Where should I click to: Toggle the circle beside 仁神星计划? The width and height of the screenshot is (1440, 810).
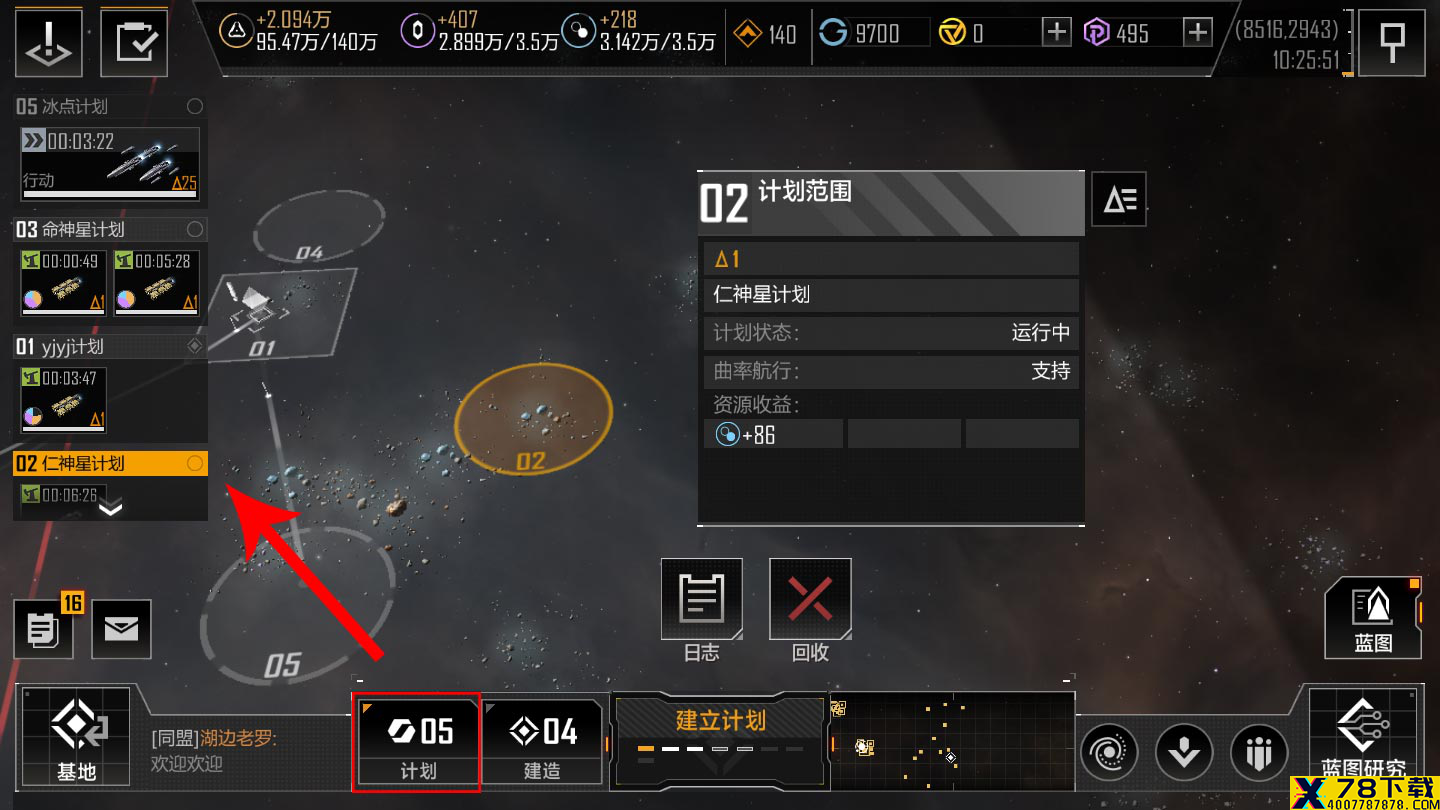pos(195,463)
